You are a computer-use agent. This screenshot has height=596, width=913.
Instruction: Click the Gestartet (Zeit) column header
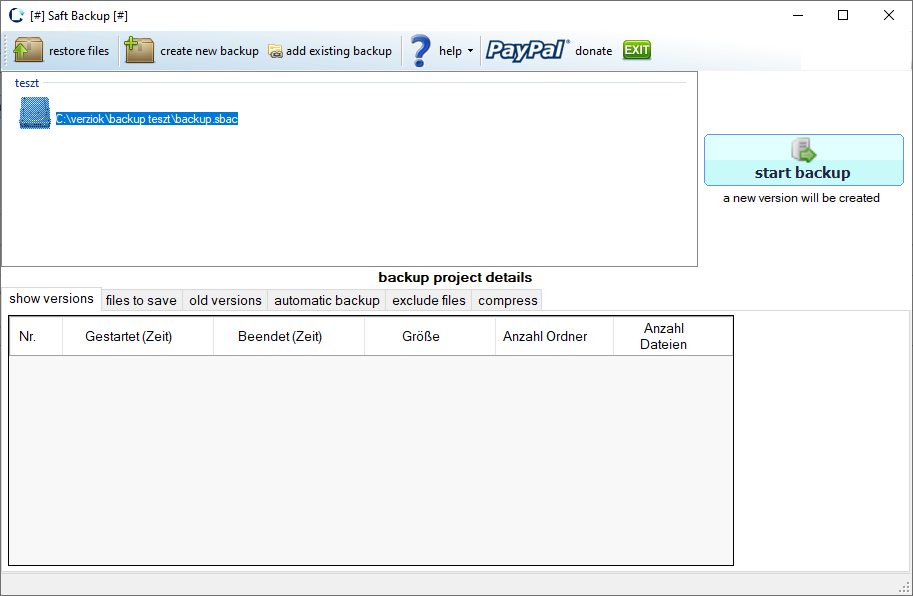129,337
